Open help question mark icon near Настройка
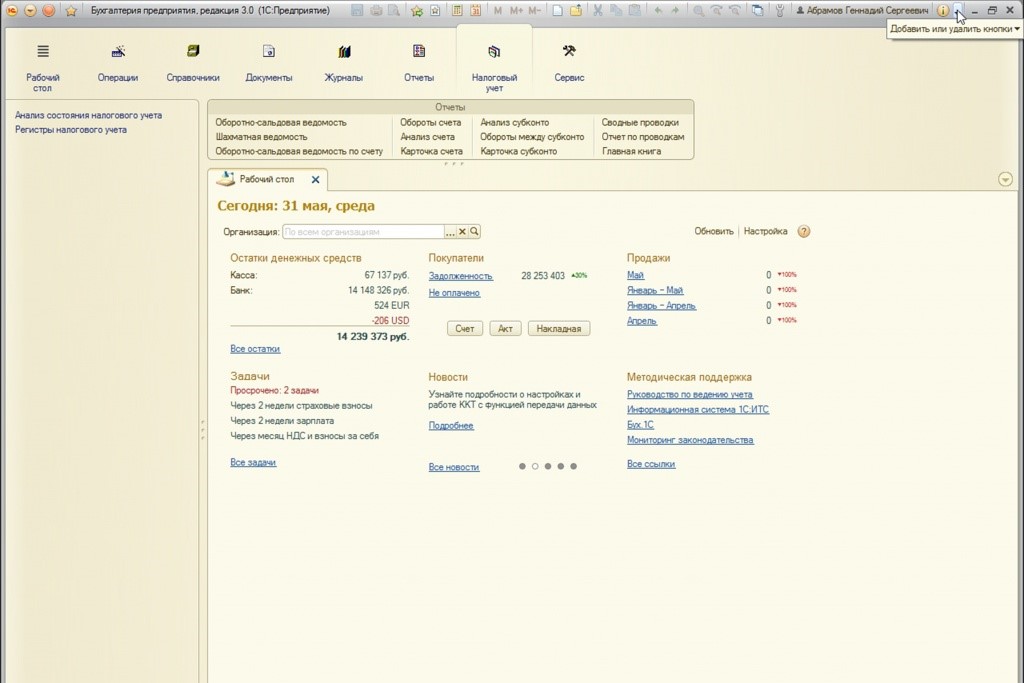Screen dimensions: 1024x683 [804, 231]
